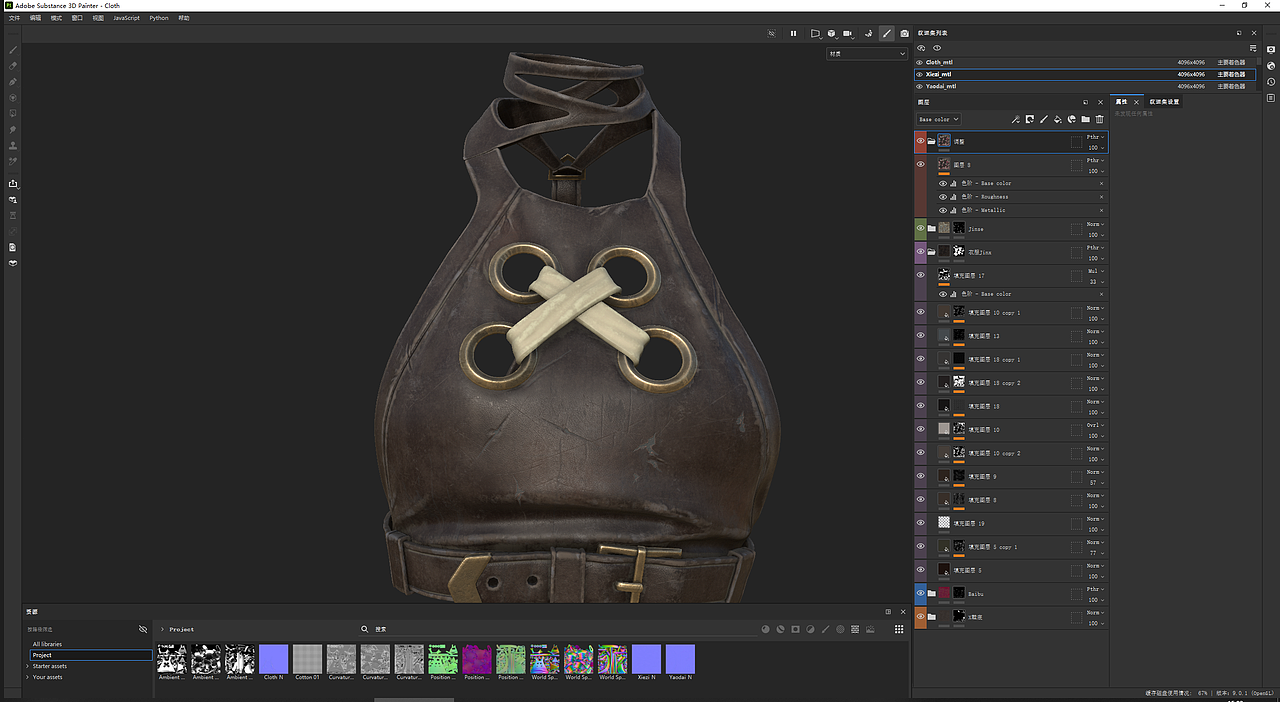Hide the 填充图层 19 layer

[921, 522]
